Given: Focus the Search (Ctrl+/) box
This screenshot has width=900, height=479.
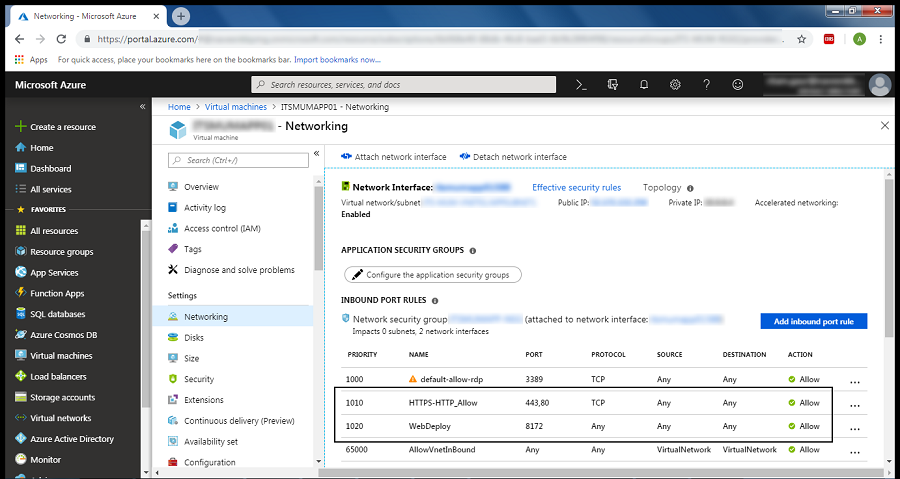Looking at the screenshot, I should pos(238,161).
